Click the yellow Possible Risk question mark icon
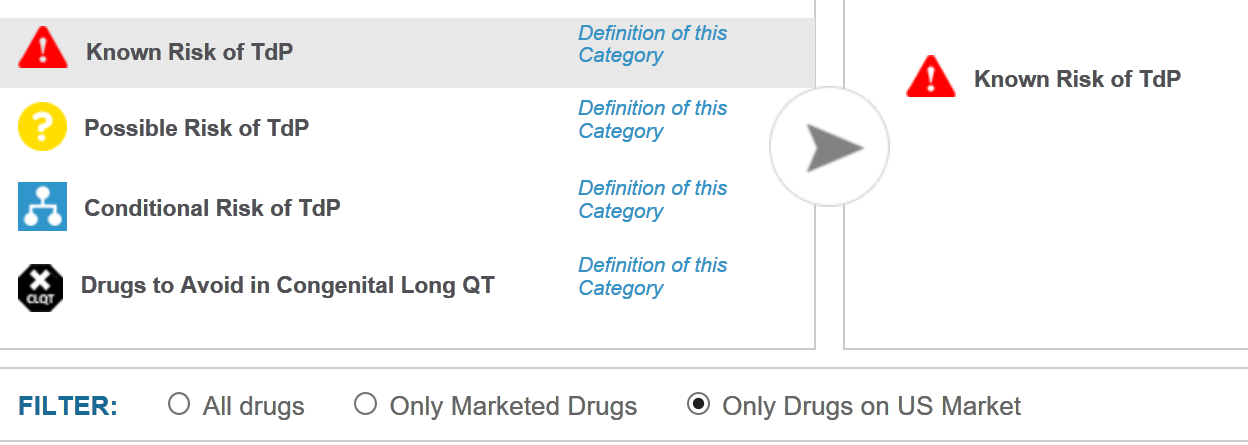Viewport: 1248px width, 445px height. pos(43,128)
